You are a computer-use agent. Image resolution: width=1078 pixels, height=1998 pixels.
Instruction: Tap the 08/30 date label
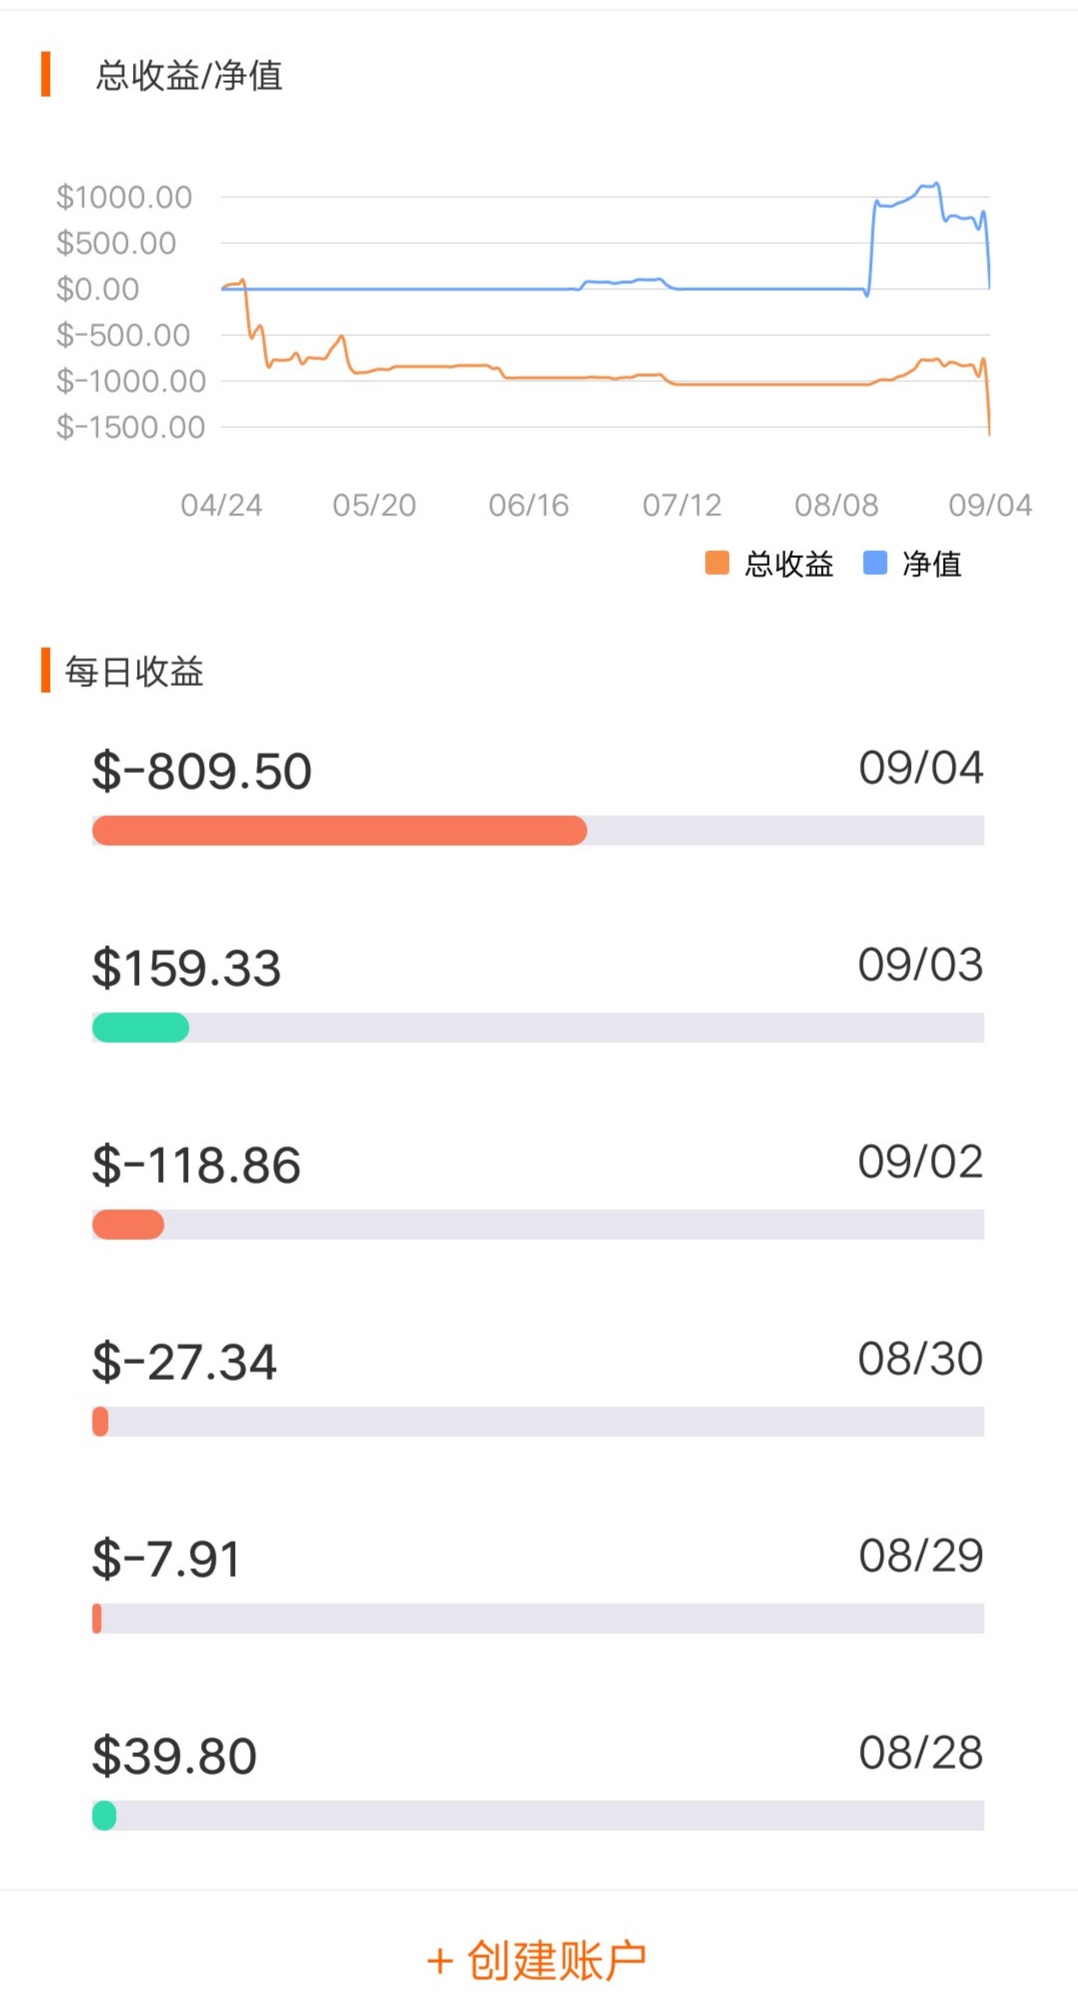[921, 1359]
